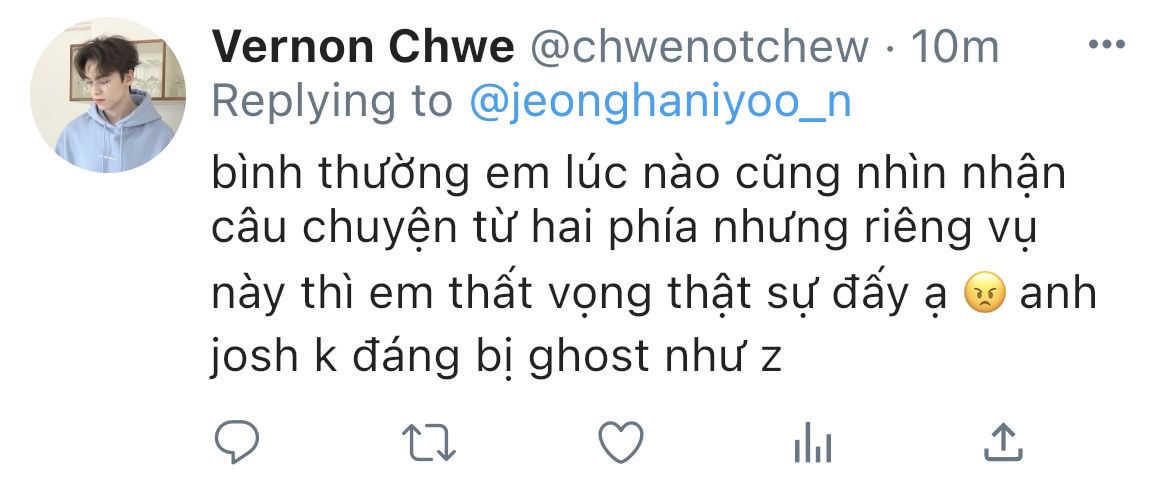Like the tweet with the heart icon
The height and width of the screenshot is (488, 1170).
pos(621,442)
